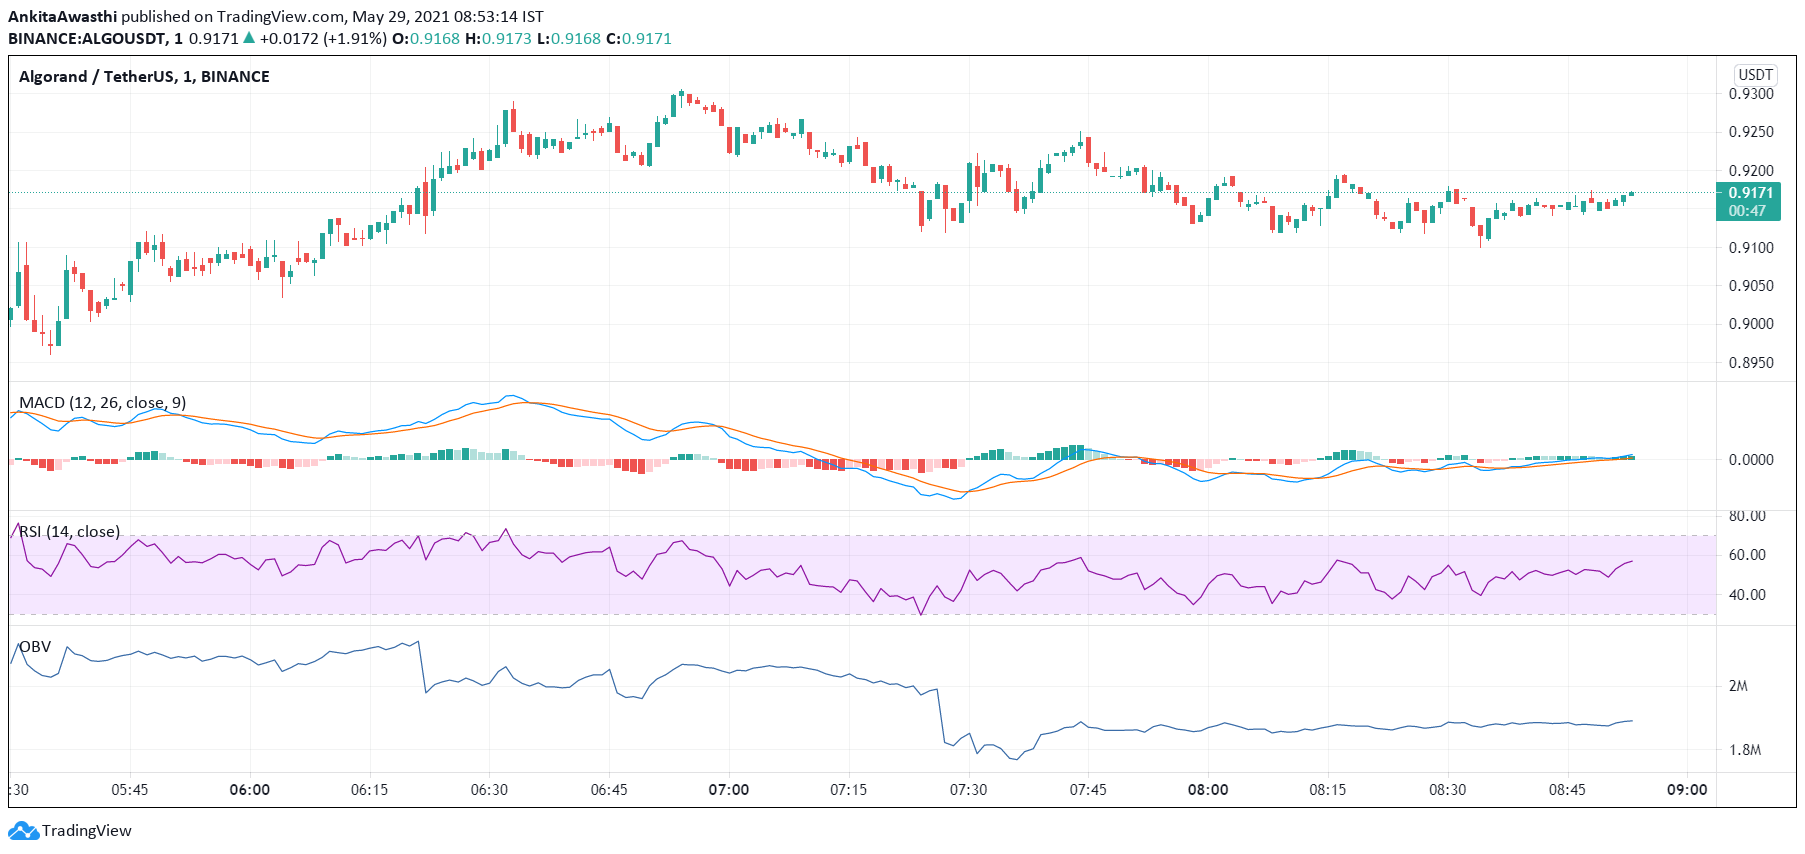
Task: Click the 05:45 time axis marker
Action: pyautogui.click(x=130, y=790)
